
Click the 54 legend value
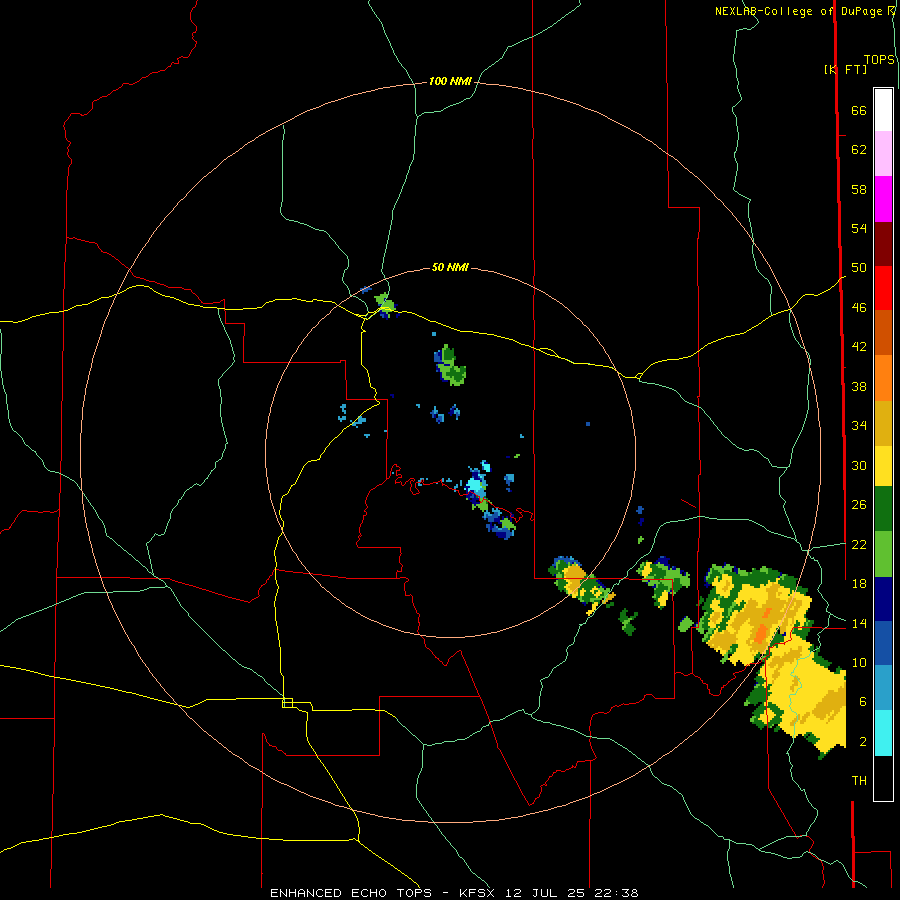(859, 228)
